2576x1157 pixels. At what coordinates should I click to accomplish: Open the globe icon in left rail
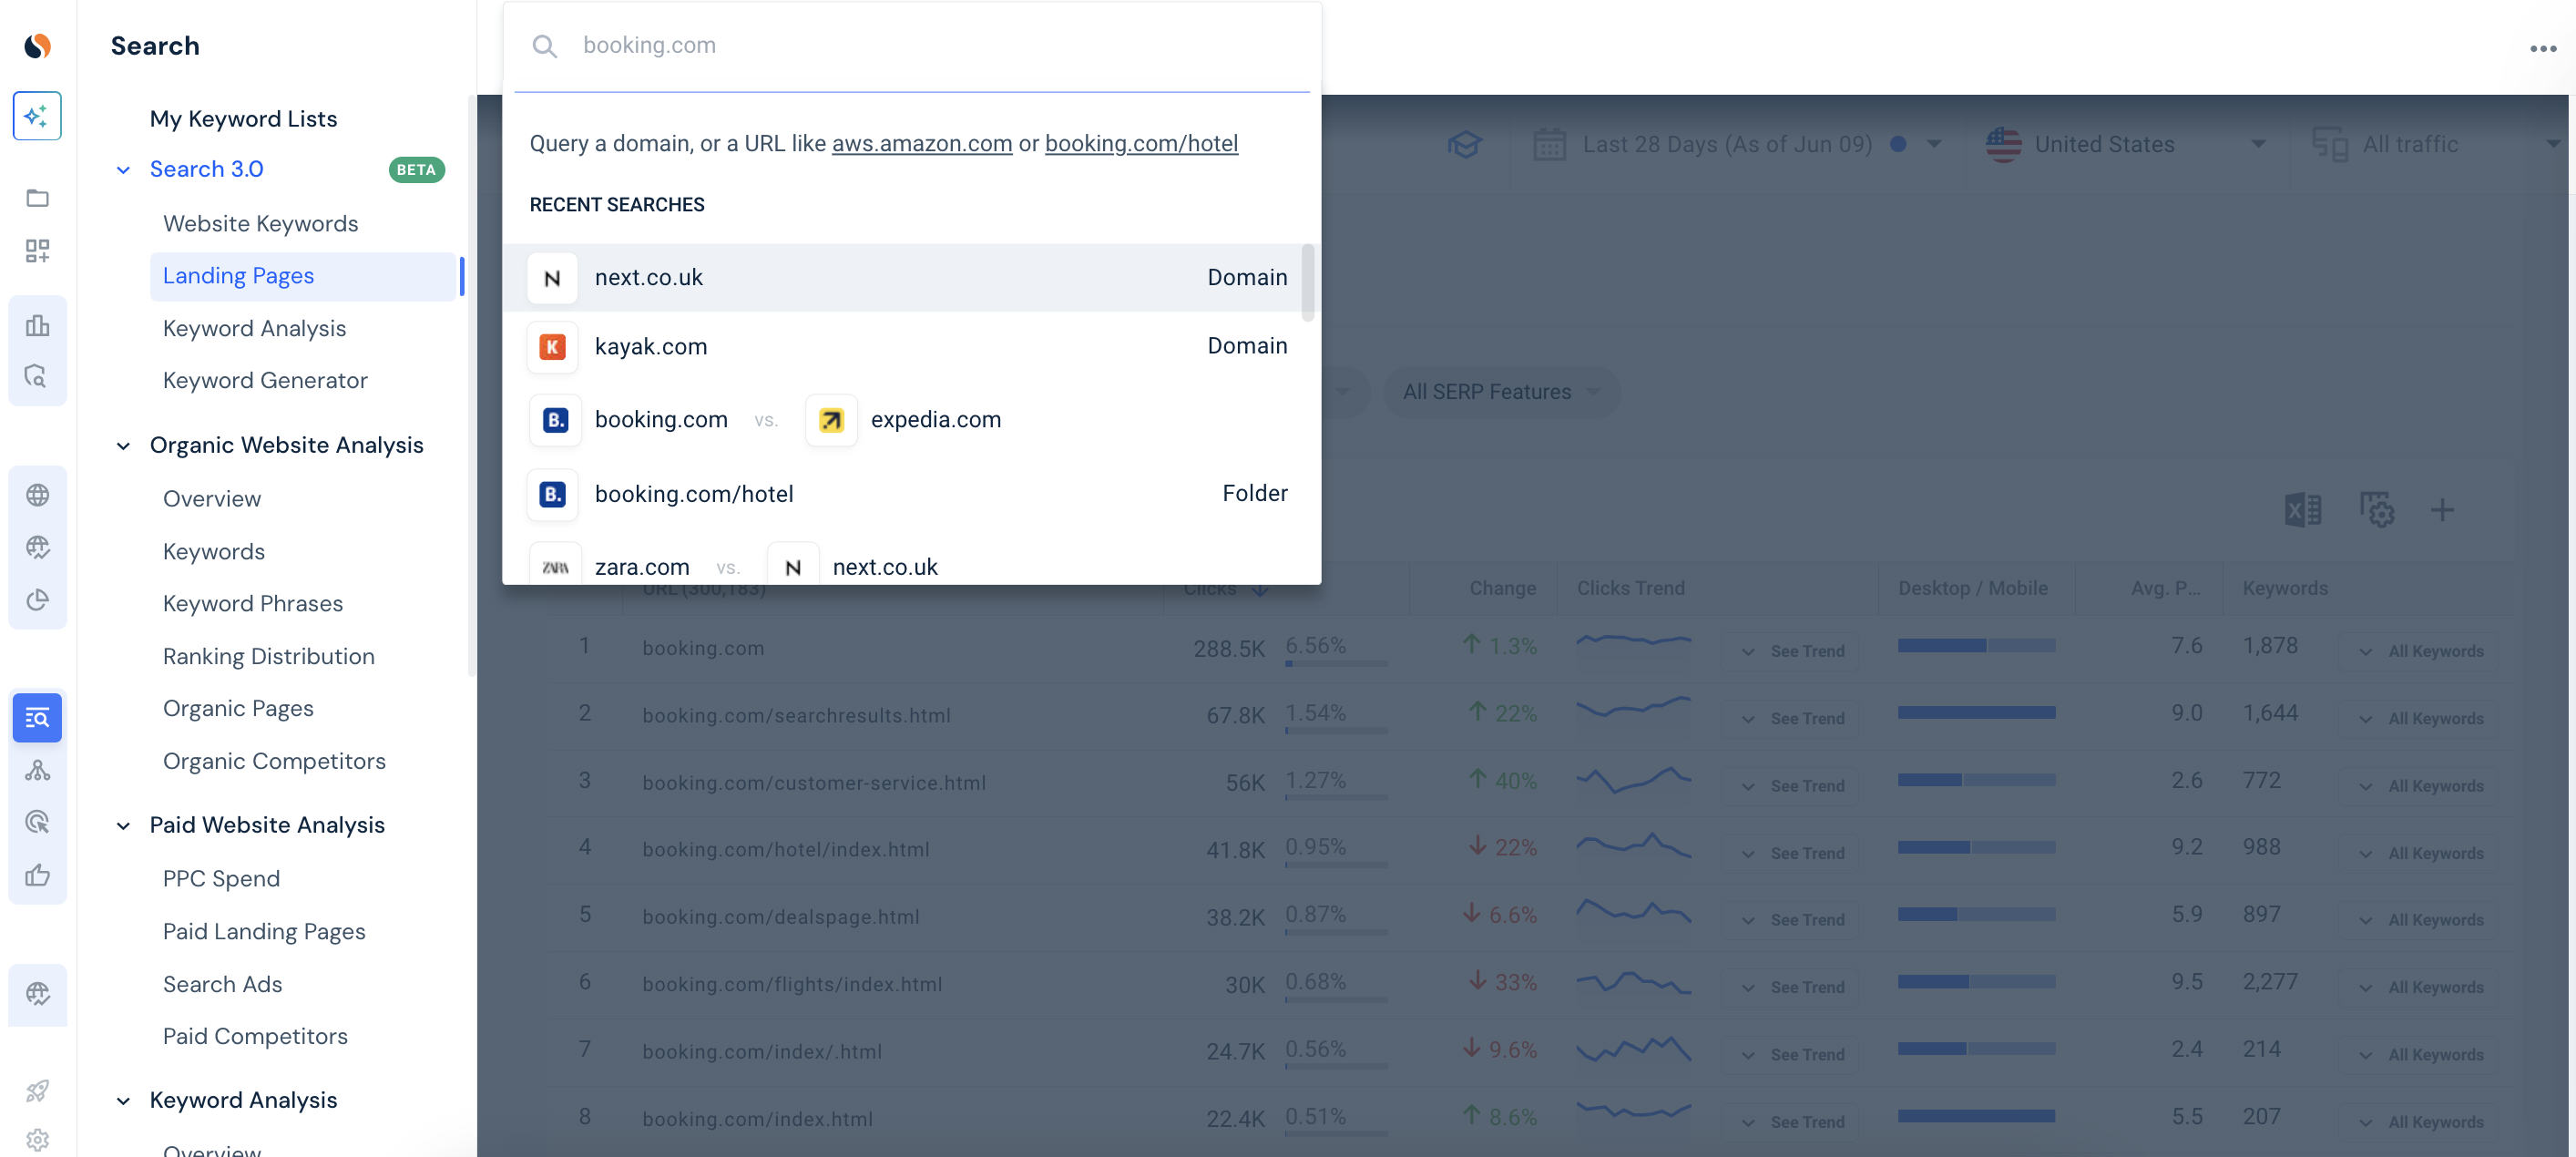pyautogui.click(x=37, y=495)
